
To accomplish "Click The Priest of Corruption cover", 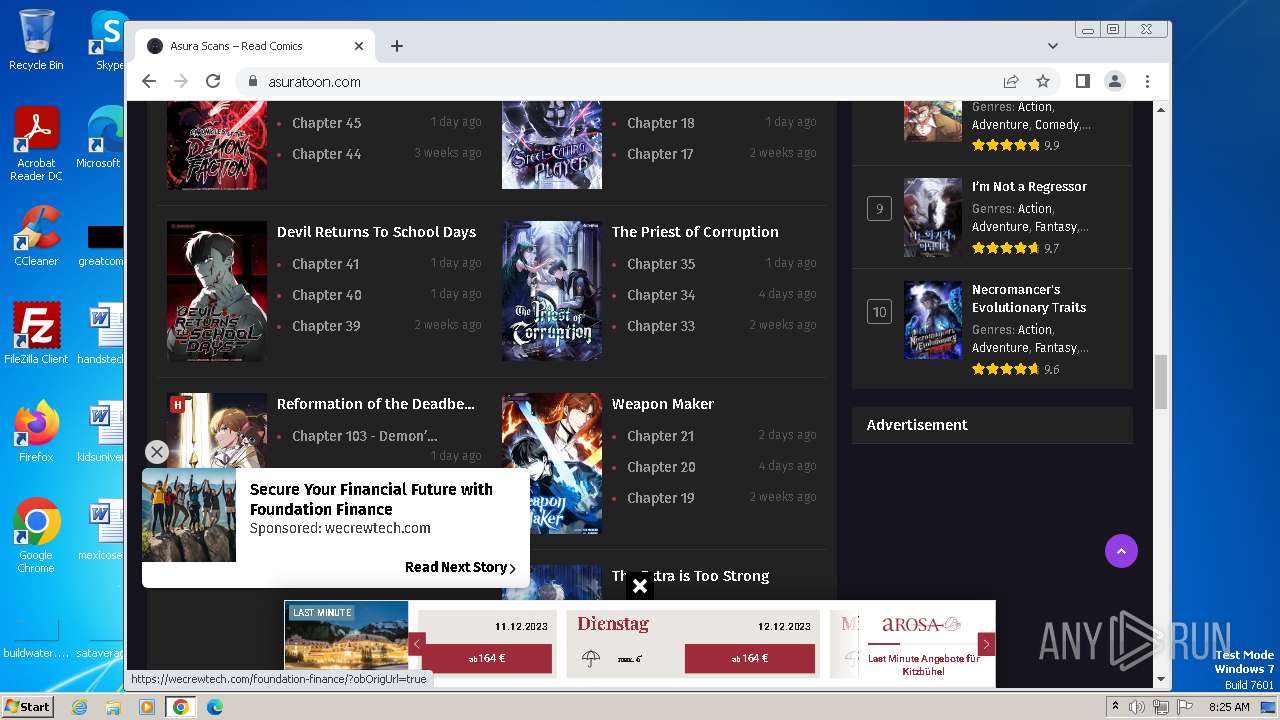I will coord(552,291).
